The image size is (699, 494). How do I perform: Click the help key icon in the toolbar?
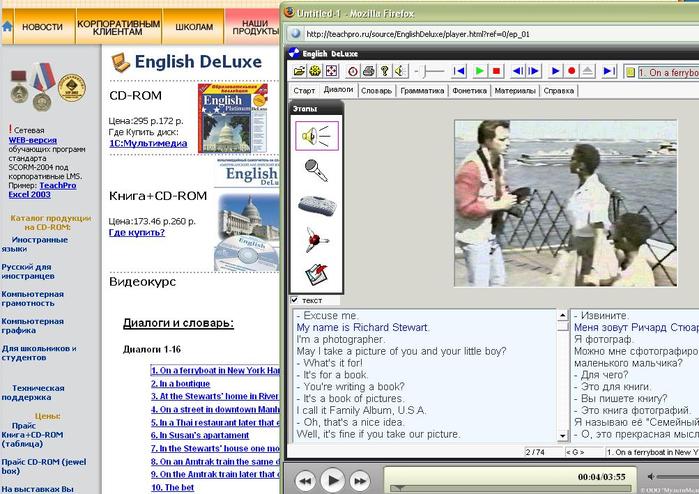pos(384,71)
